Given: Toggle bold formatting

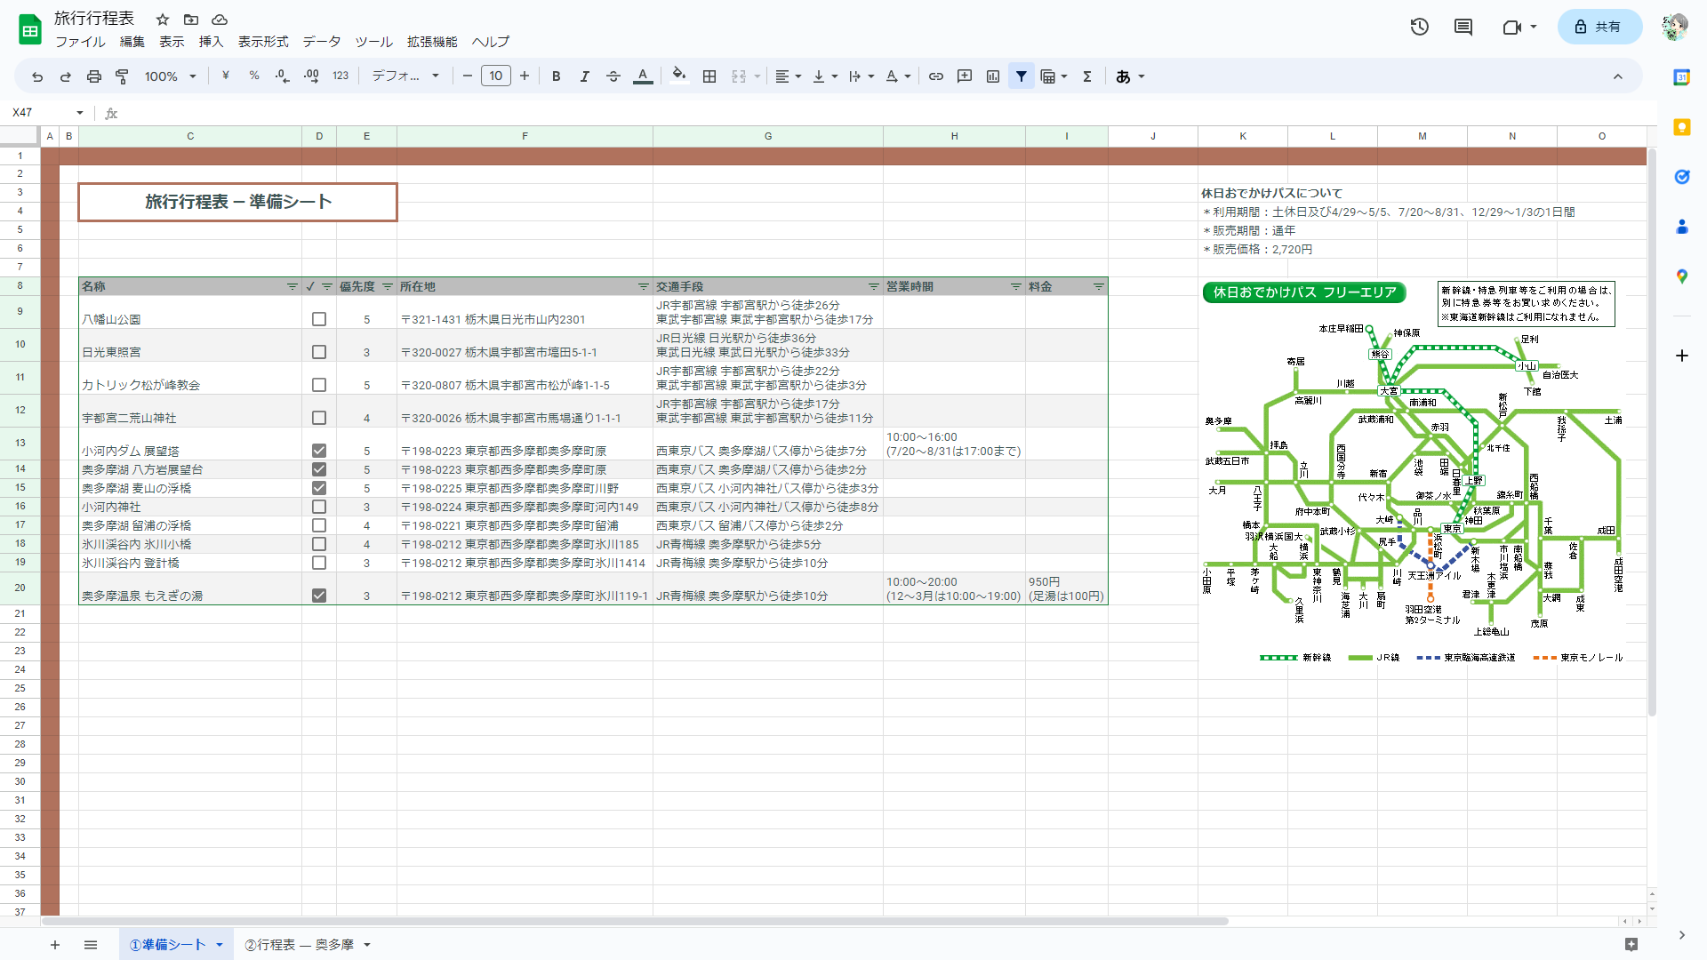Looking at the screenshot, I should coord(556,76).
